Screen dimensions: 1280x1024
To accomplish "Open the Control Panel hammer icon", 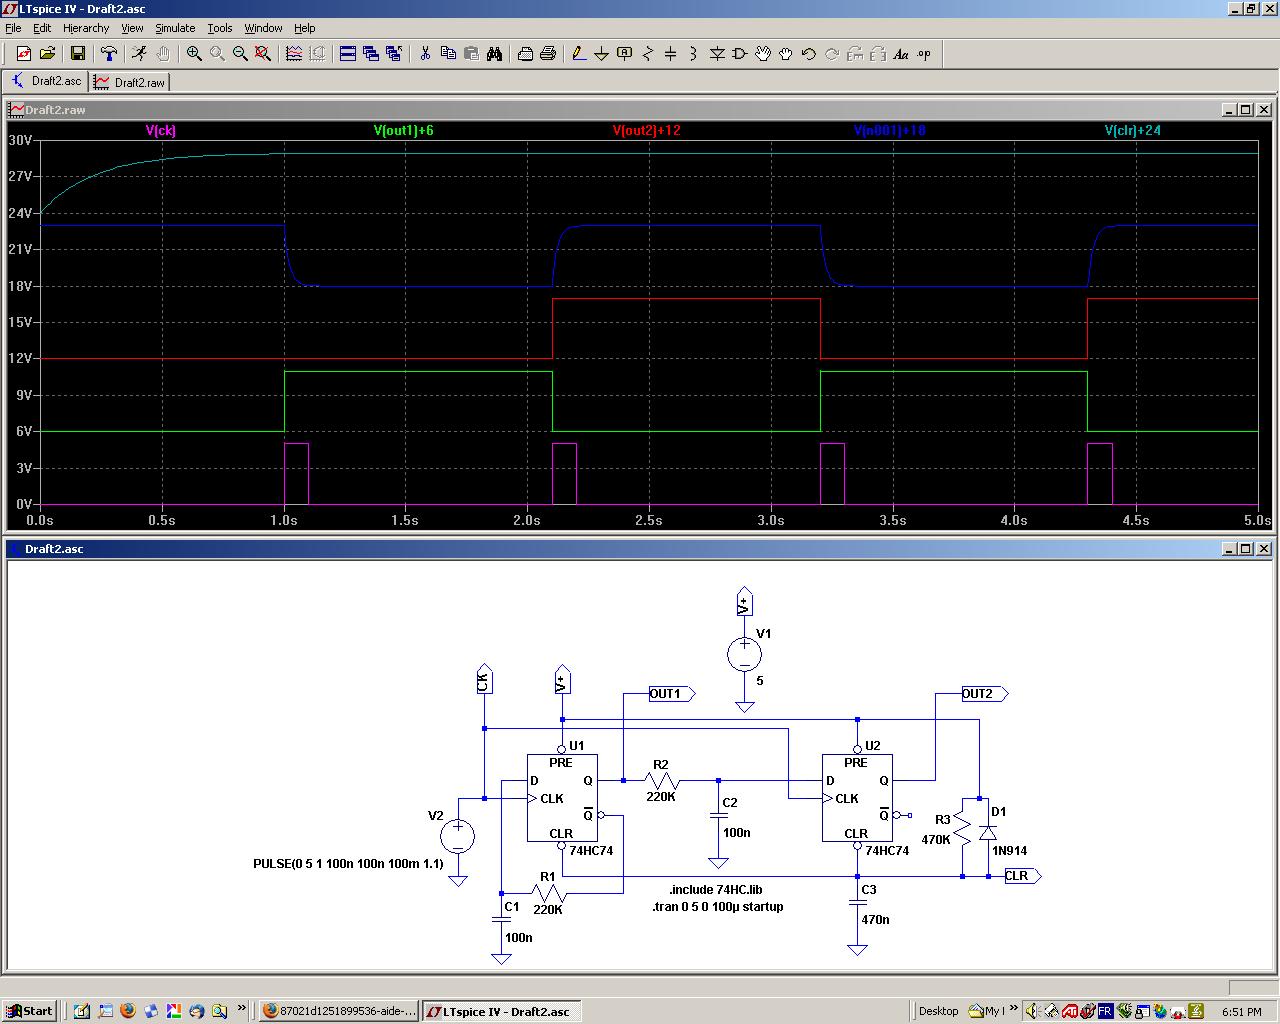I will pyautogui.click(x=109, y=54).
